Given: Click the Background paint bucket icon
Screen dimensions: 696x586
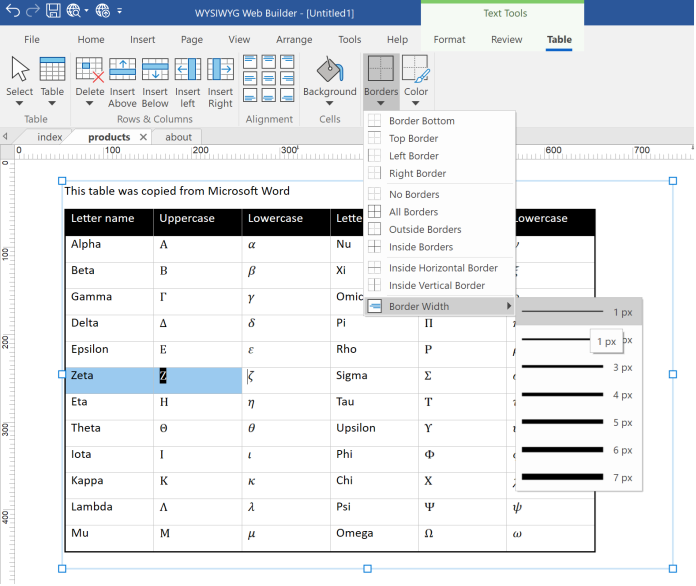Looking at the screenshot, I should (329, 70).
